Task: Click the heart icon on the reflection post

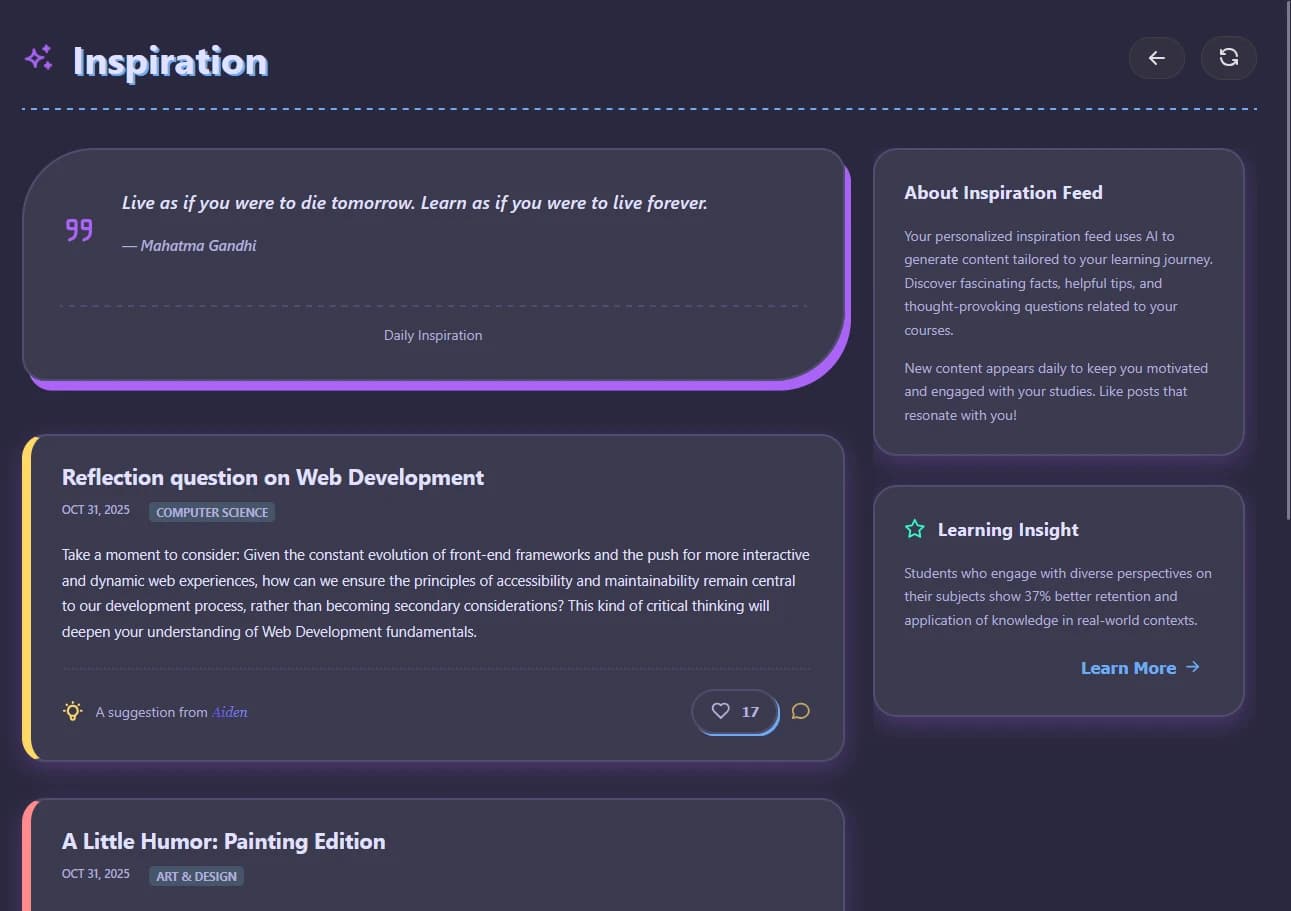Action: (x=721, y=711)
